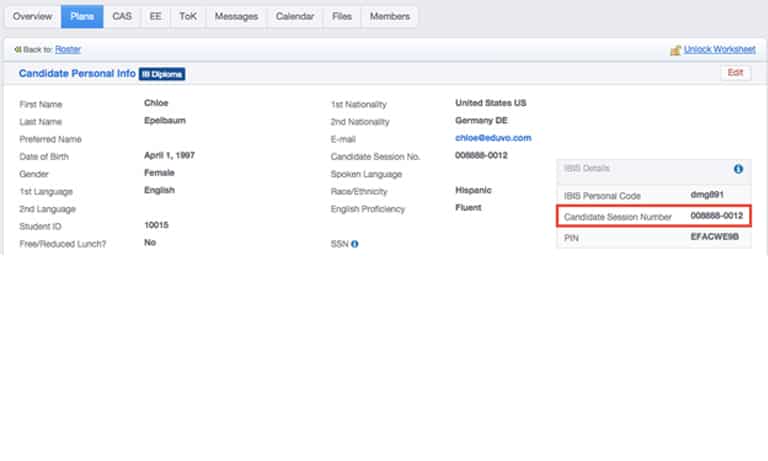Select the English Proficiency value Fluent
Viewport: 768px width, 461px height.
pos(468,208)
